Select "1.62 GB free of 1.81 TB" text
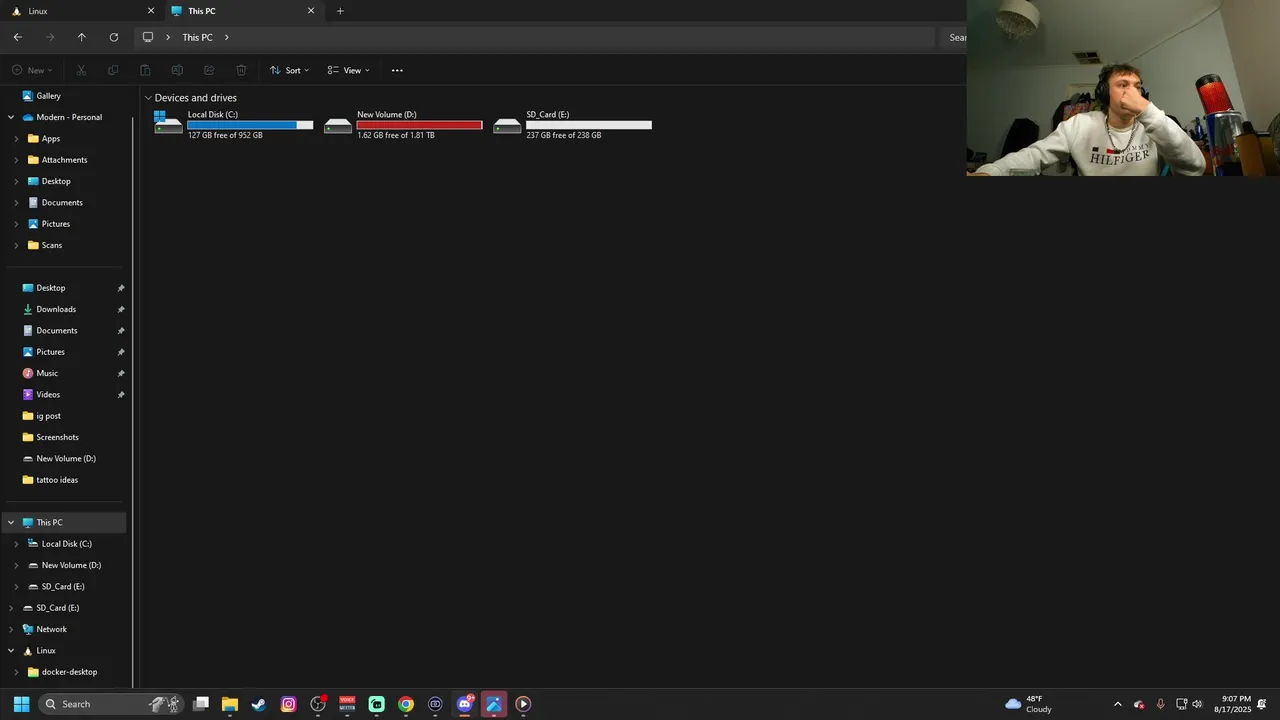 (396, 135)
